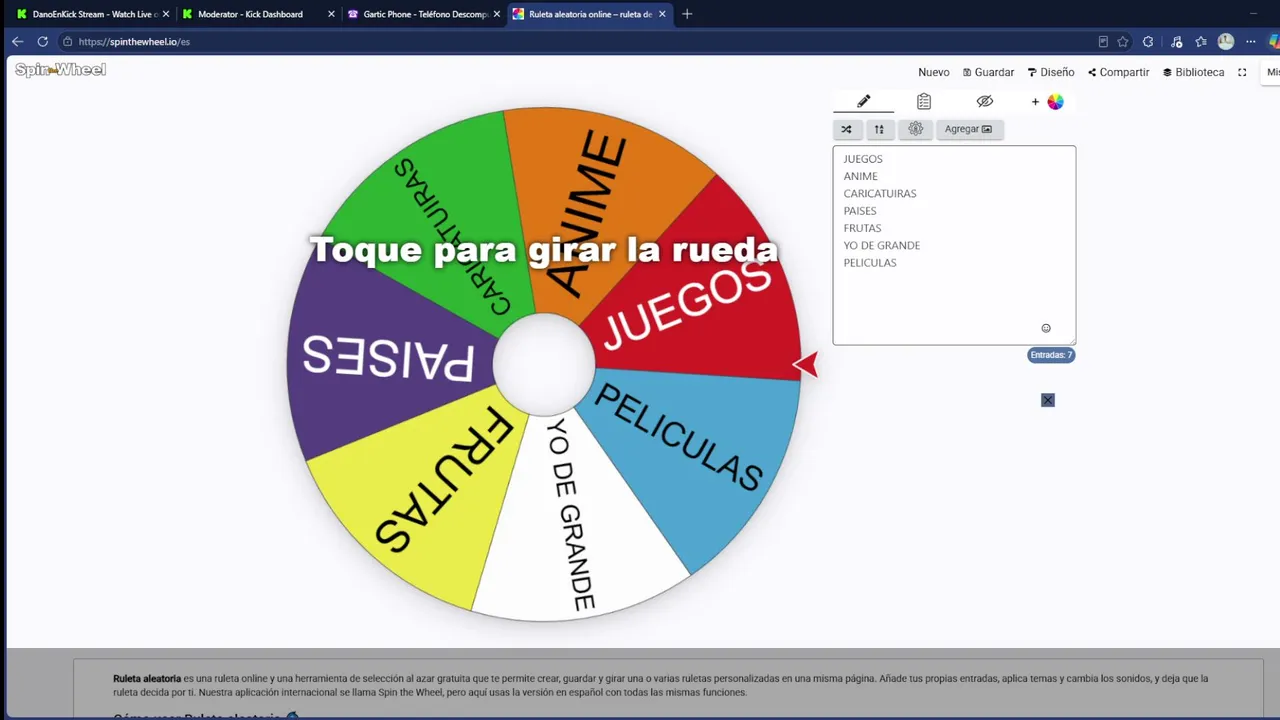This screenshot has width=1280, height=720.
Task: Go back in browser history
Action: point(17,42)
